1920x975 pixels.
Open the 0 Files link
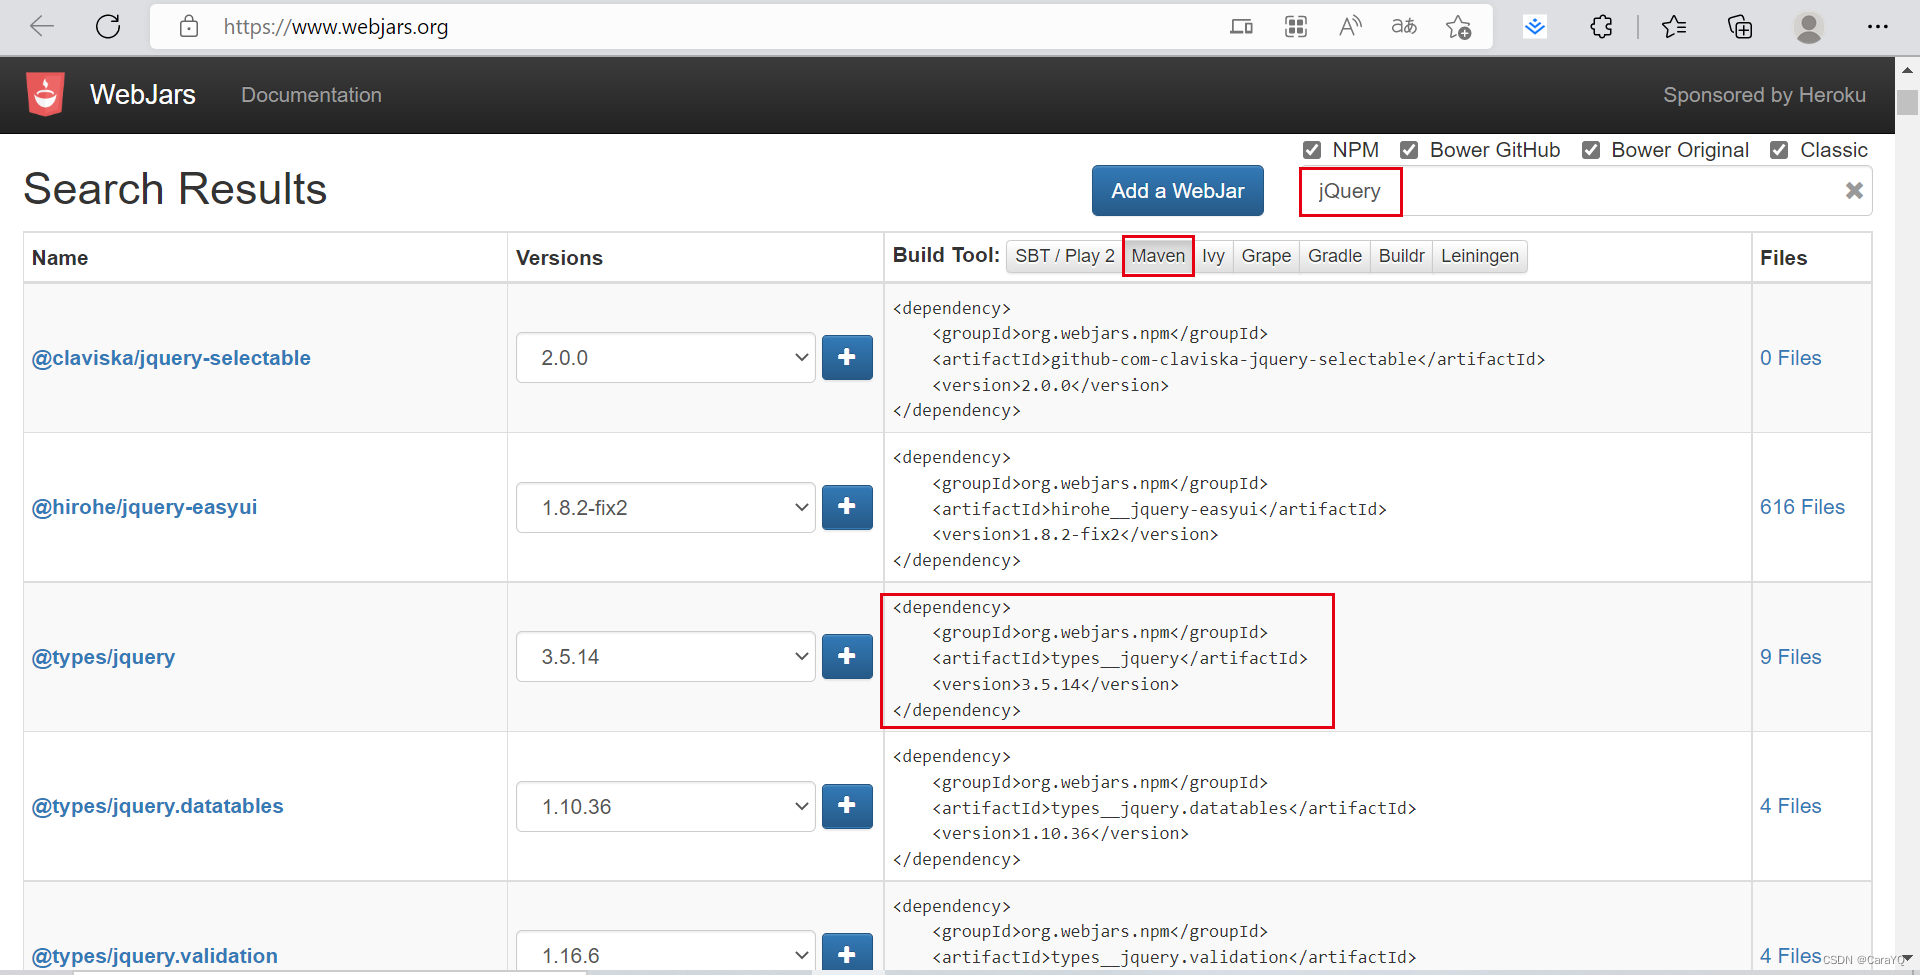(x=1790, y=358)
